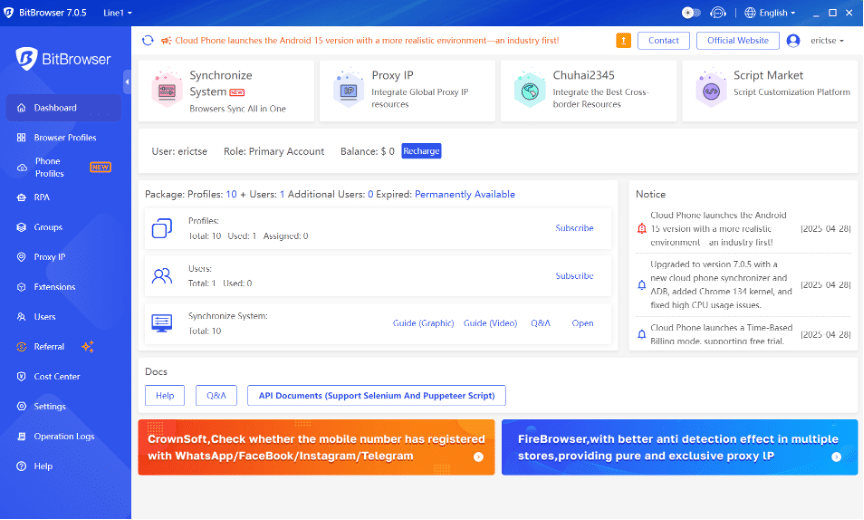Click the megaphone announcement icon
Viewport: 864px width, 520px height.
[x=166, y=41]
